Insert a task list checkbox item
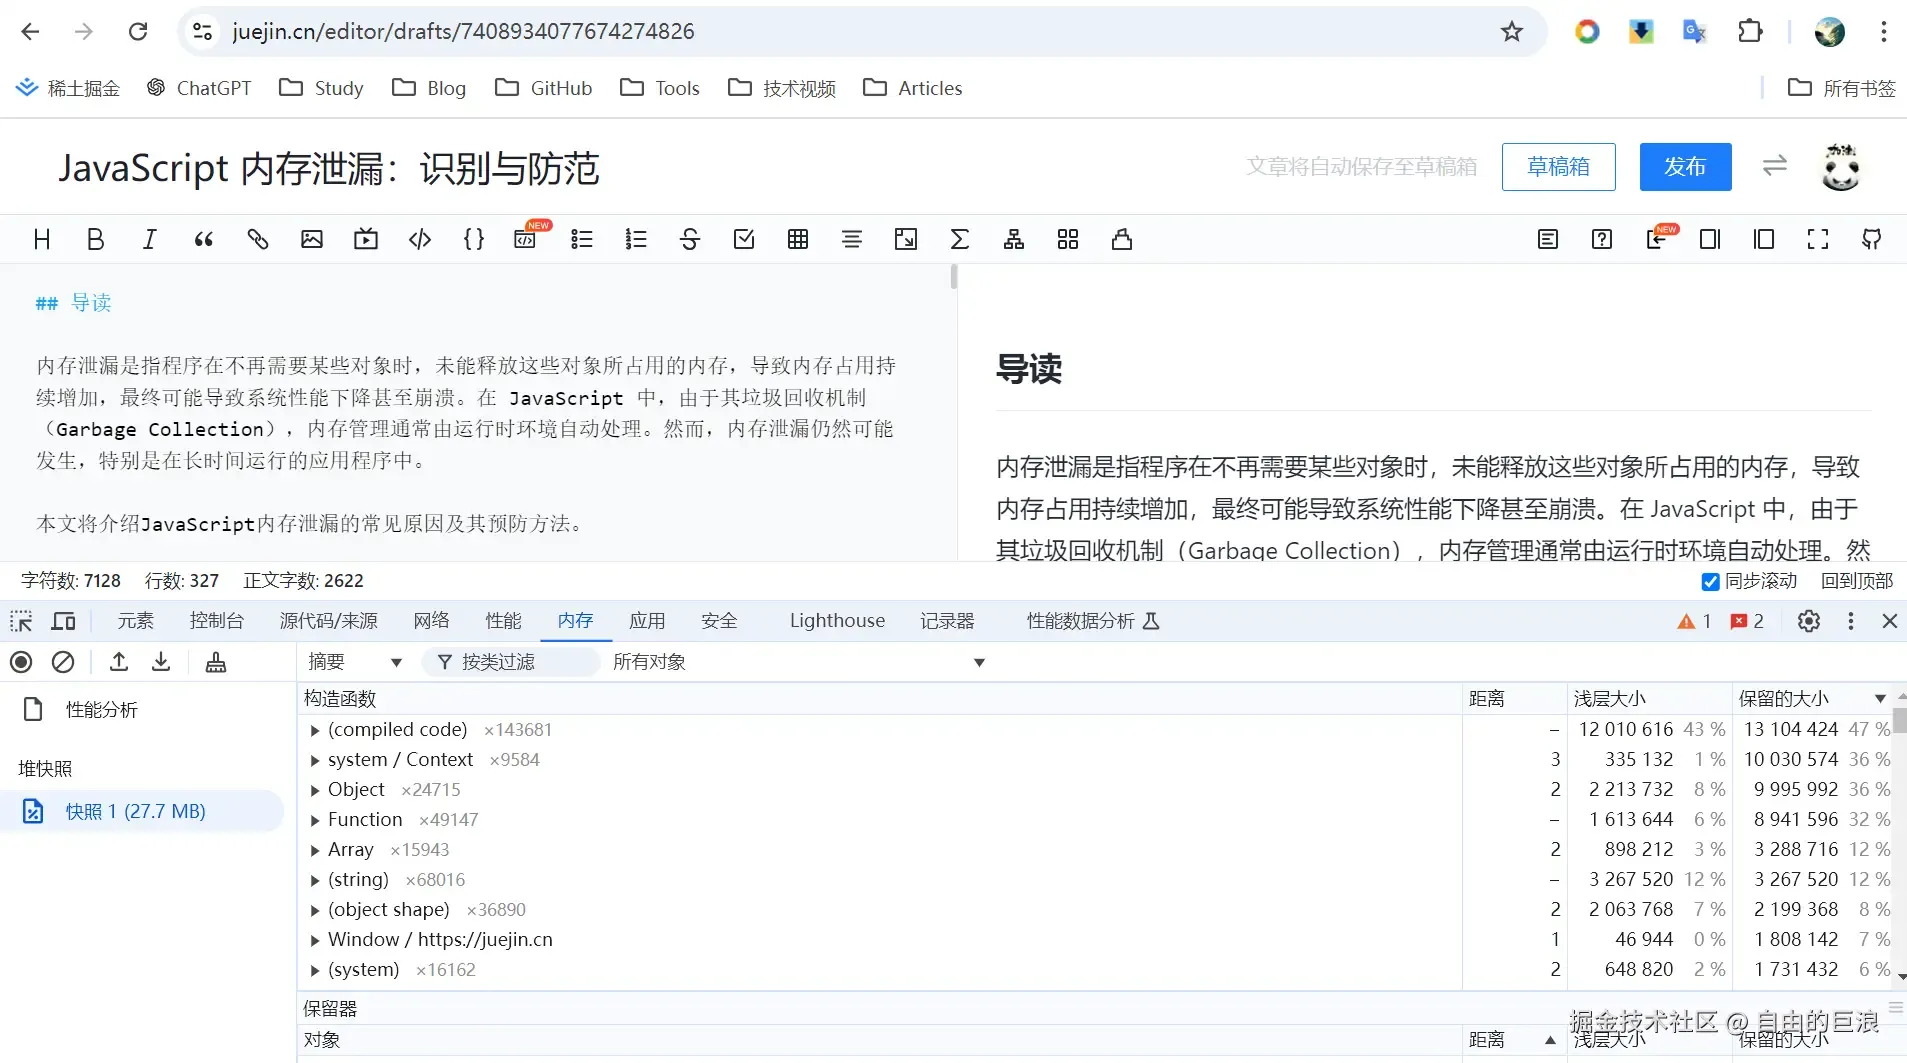 coord(744,239)
